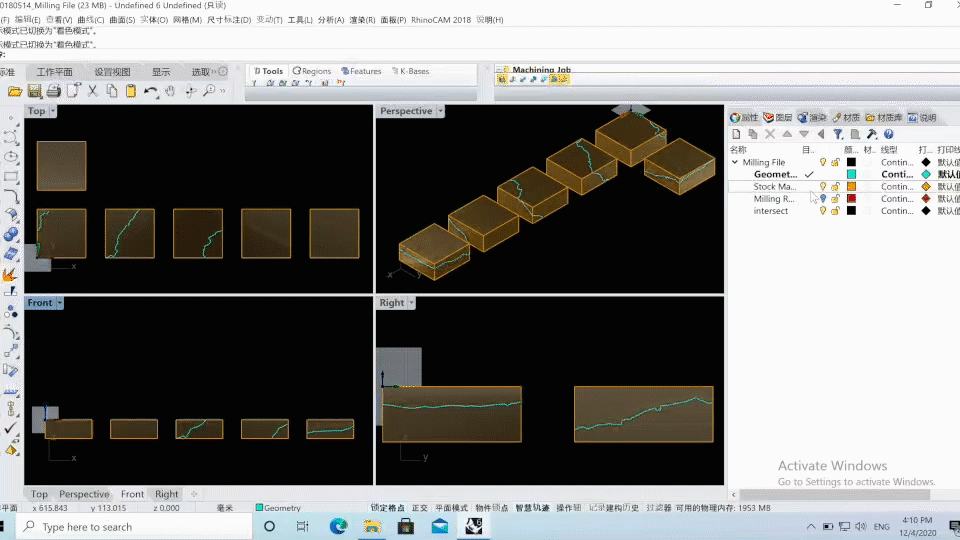Click the Windows search box
Screen dimensions: 960x540
[134, 527]
